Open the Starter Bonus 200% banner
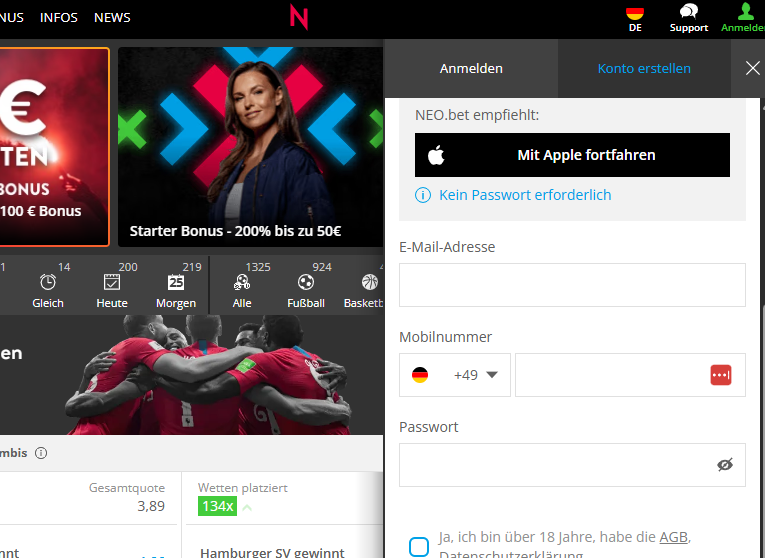The width and height of the screenshot is (765, 558). tap(250, 147)
